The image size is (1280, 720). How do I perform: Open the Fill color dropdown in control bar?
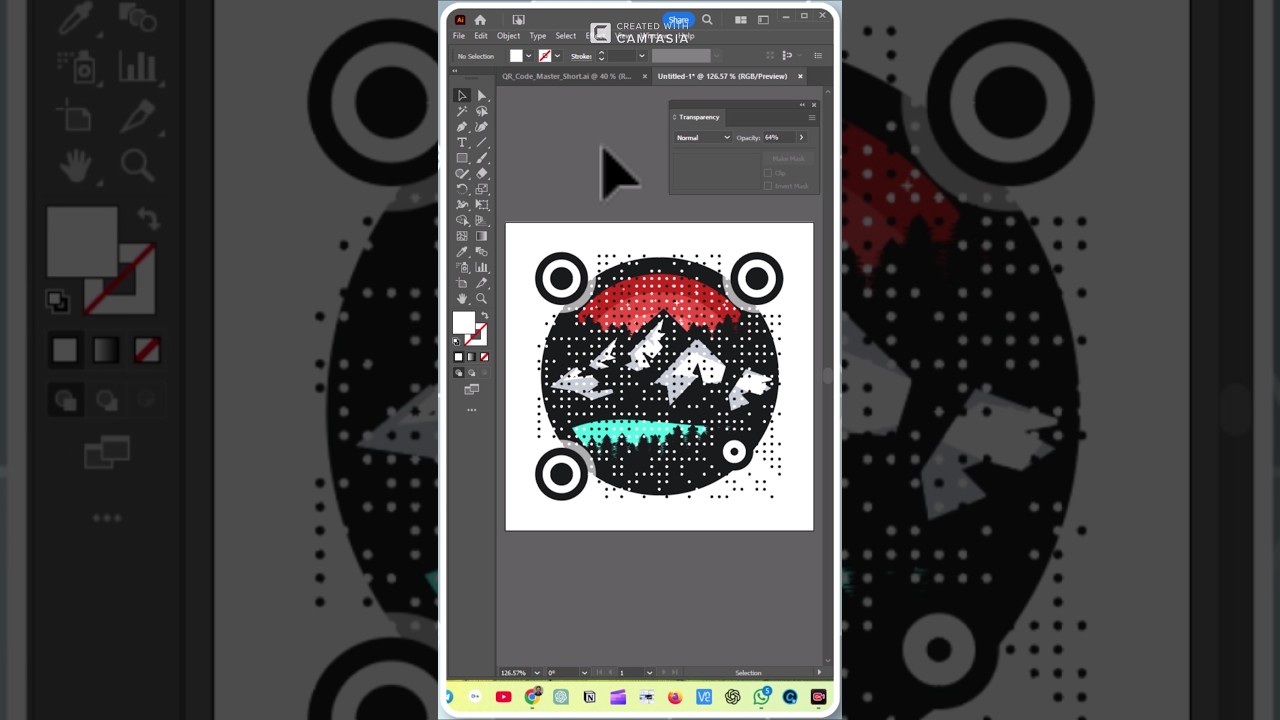528,56
